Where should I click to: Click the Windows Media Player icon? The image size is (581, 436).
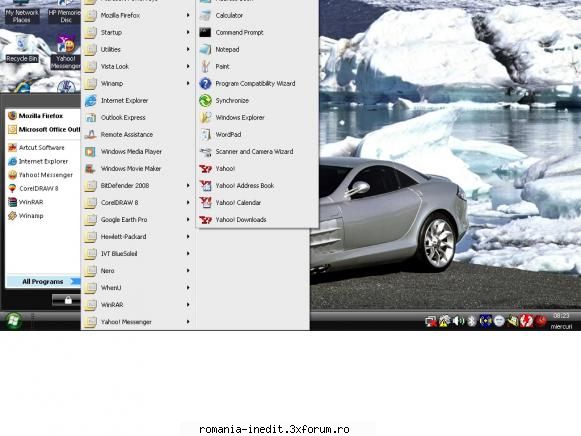point(90,152)
